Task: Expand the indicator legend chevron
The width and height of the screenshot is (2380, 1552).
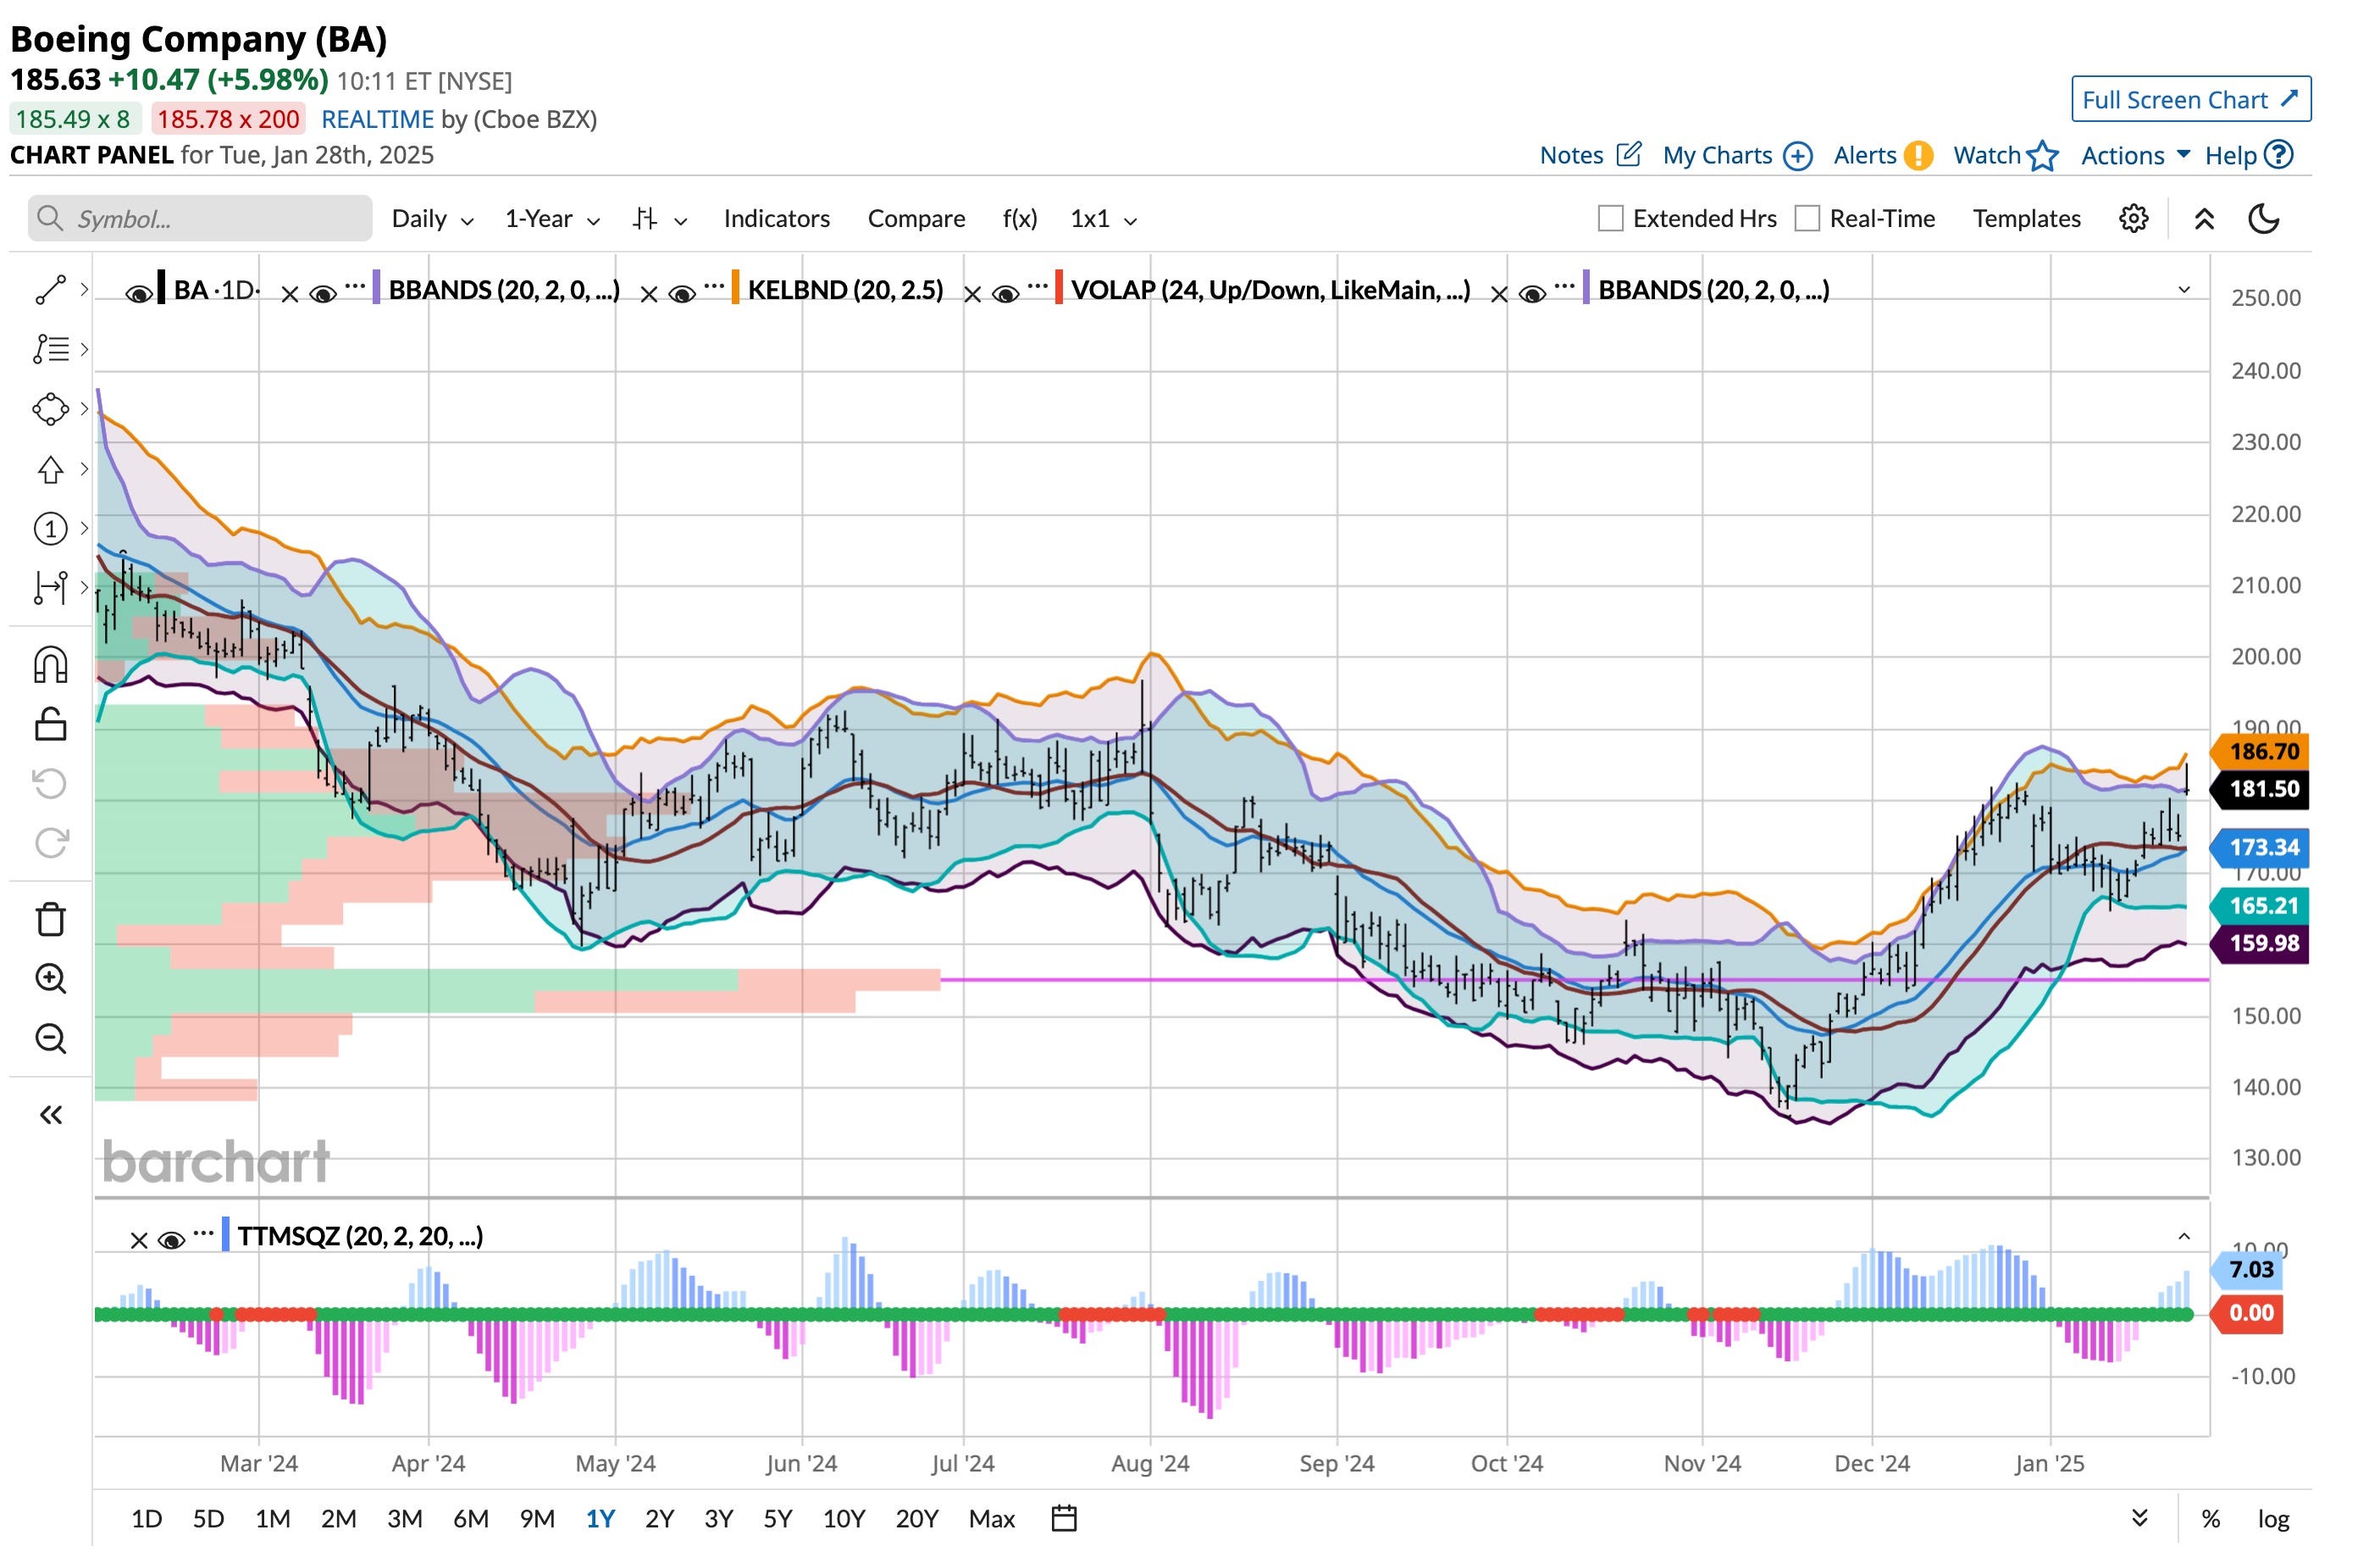Action: click(x=2184, y=290)
